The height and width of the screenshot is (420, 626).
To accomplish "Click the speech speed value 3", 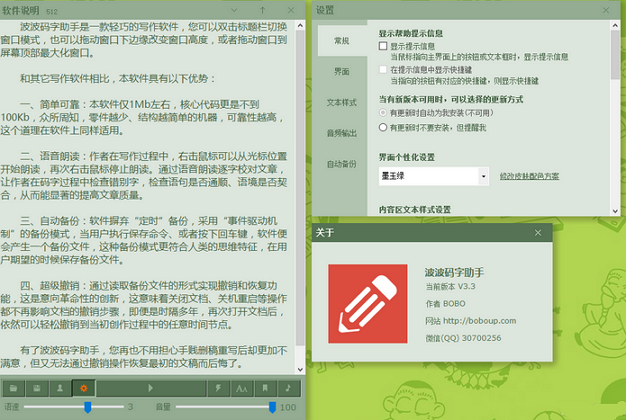I will pos(130,407).
